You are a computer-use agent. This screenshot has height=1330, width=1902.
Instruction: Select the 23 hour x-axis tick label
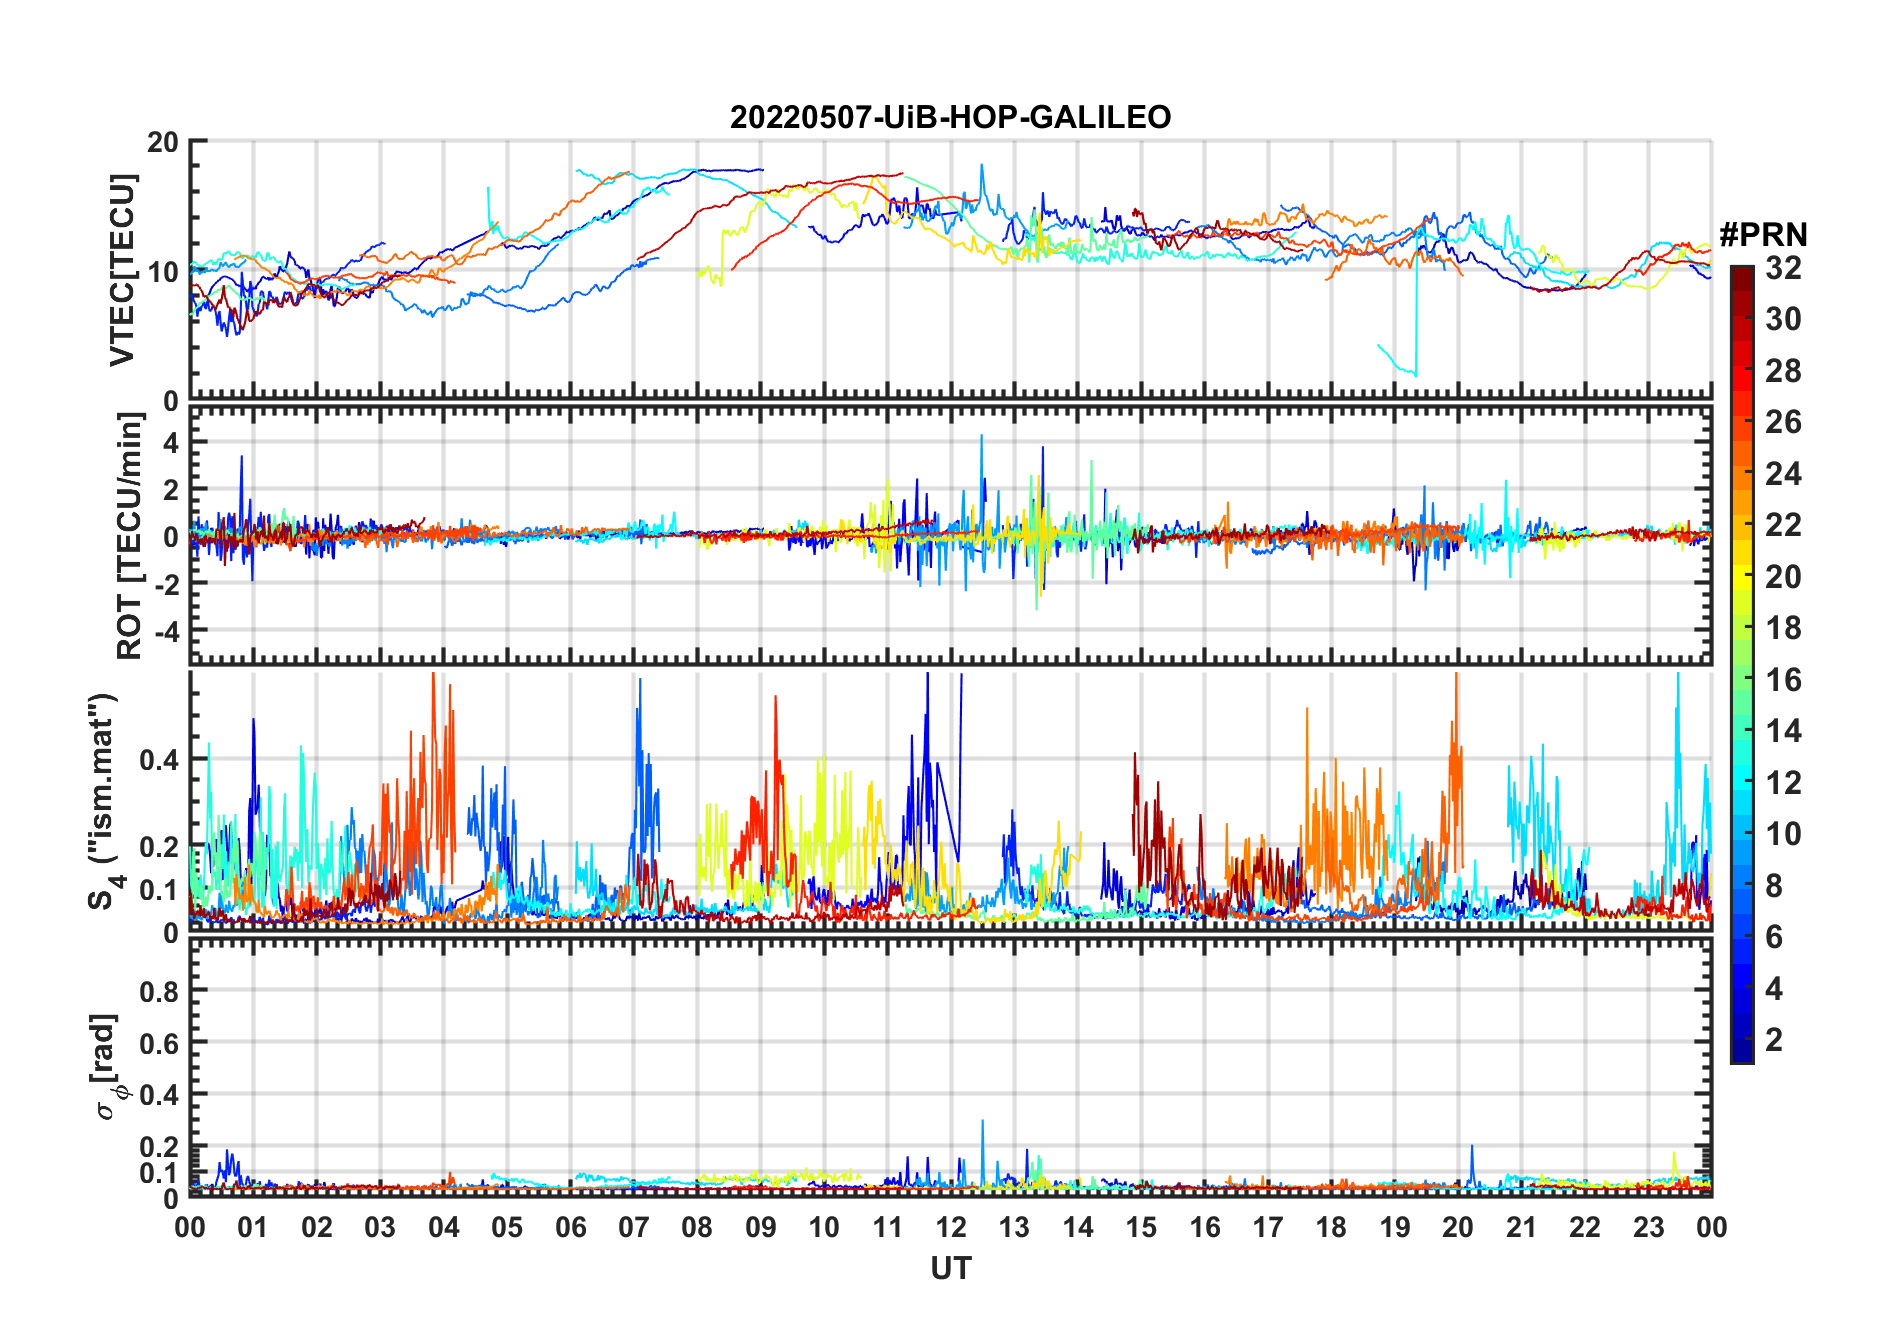[x=1648, y=1228]
